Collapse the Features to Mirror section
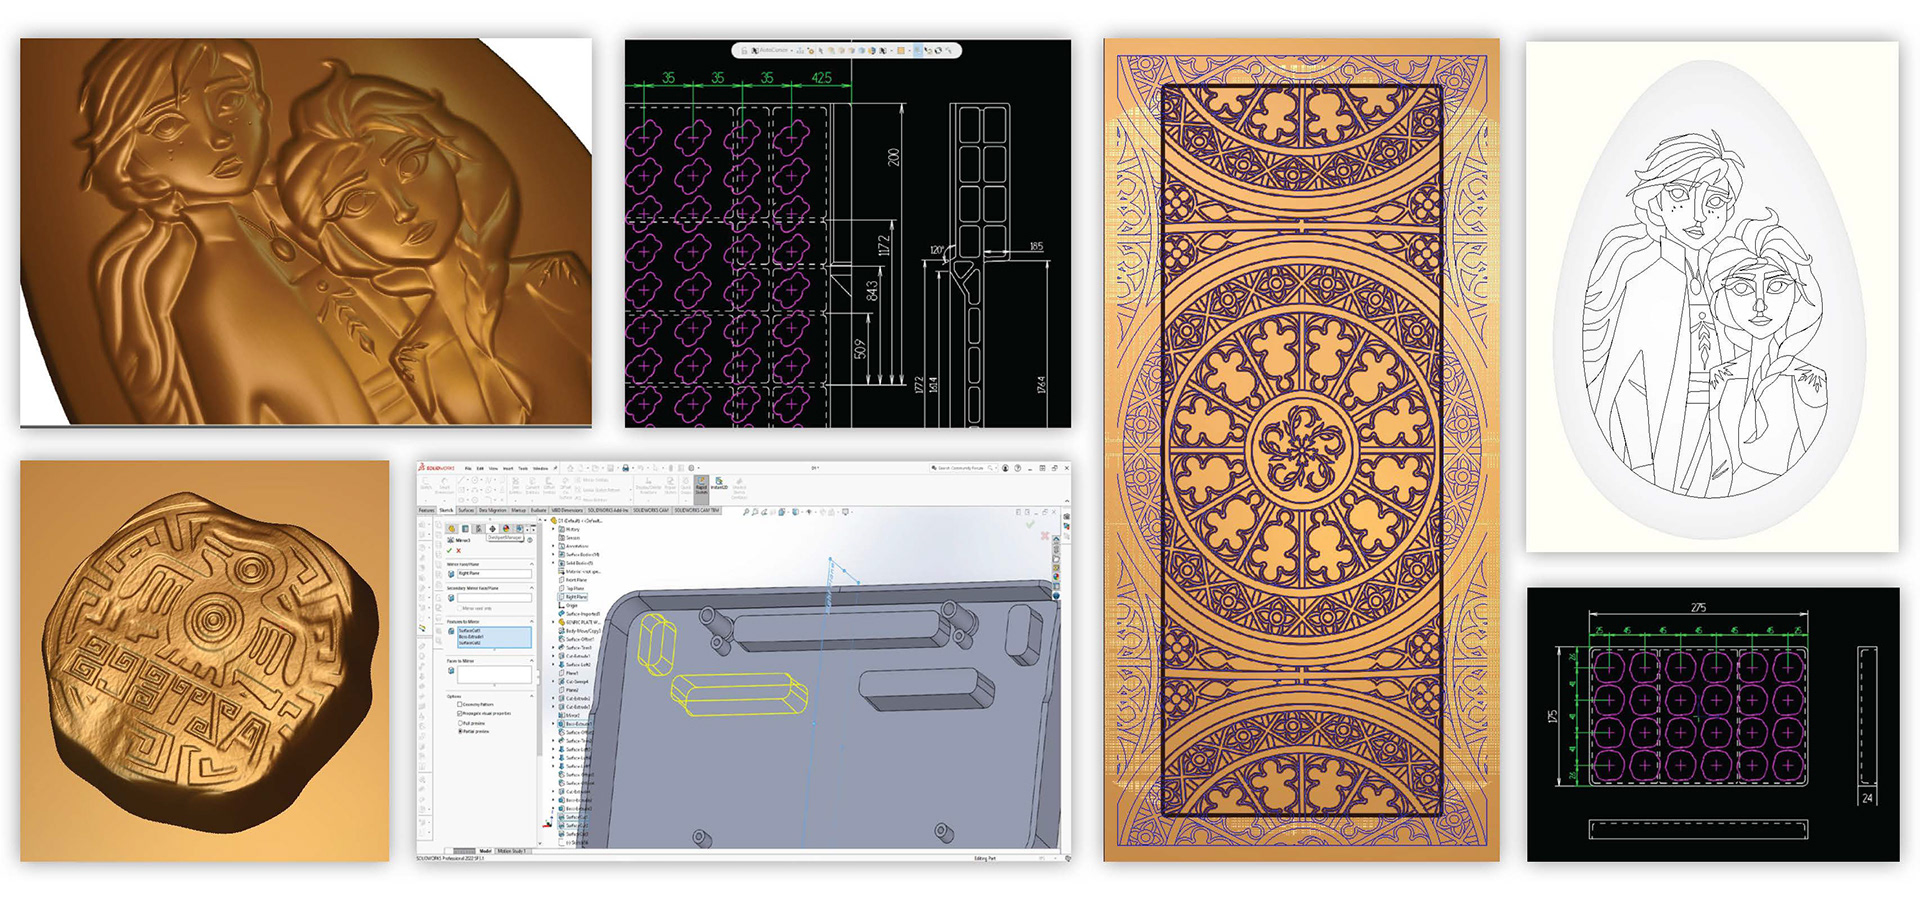 point(532,621)
